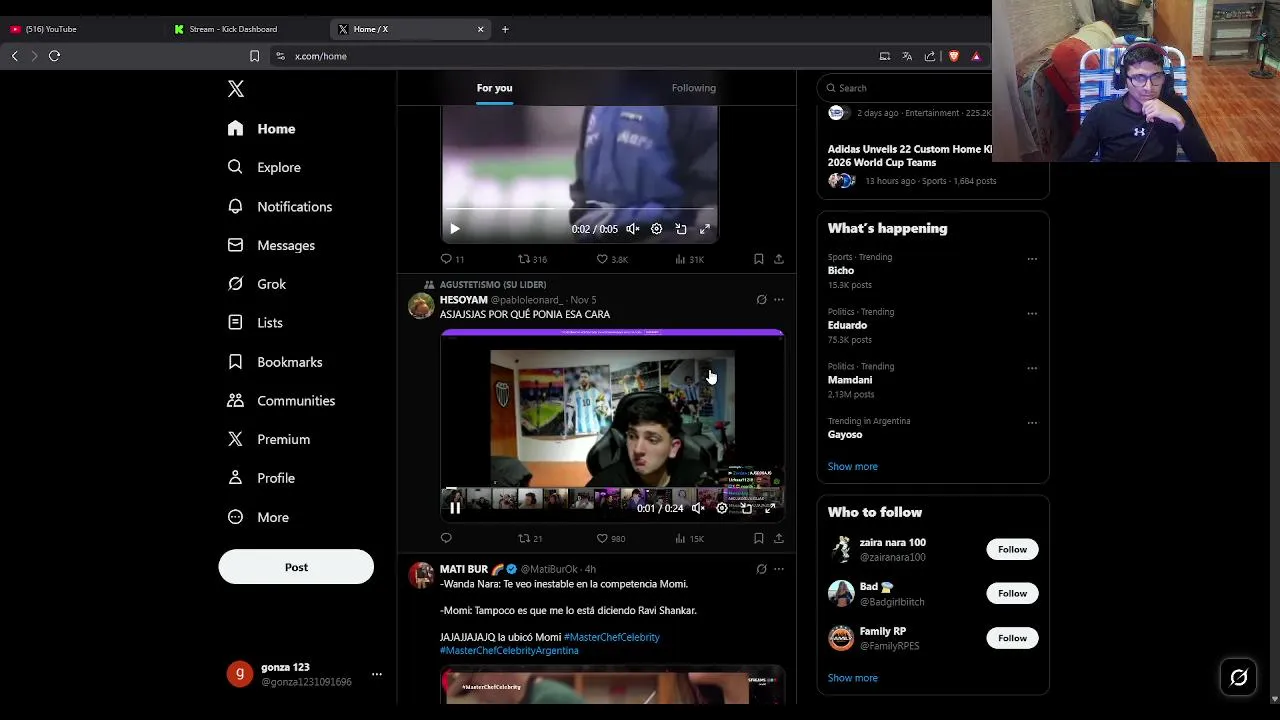This screenshot has height=720, width=1280.
Task: Open the HESOYAM post's three-dot menu
Action: [779, 299]
